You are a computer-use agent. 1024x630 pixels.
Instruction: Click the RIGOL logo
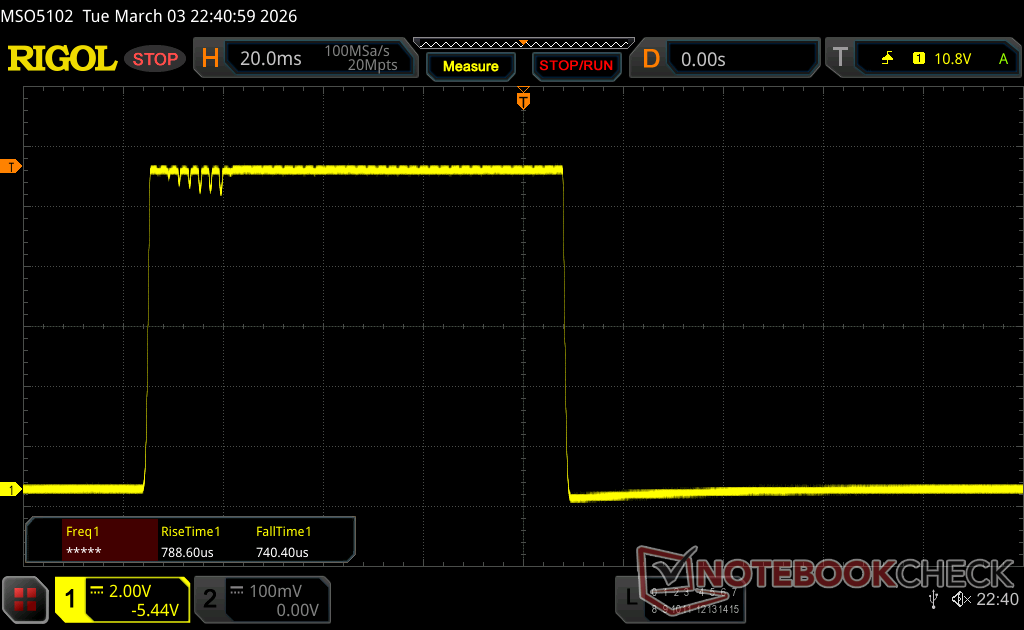coord(62,59)
